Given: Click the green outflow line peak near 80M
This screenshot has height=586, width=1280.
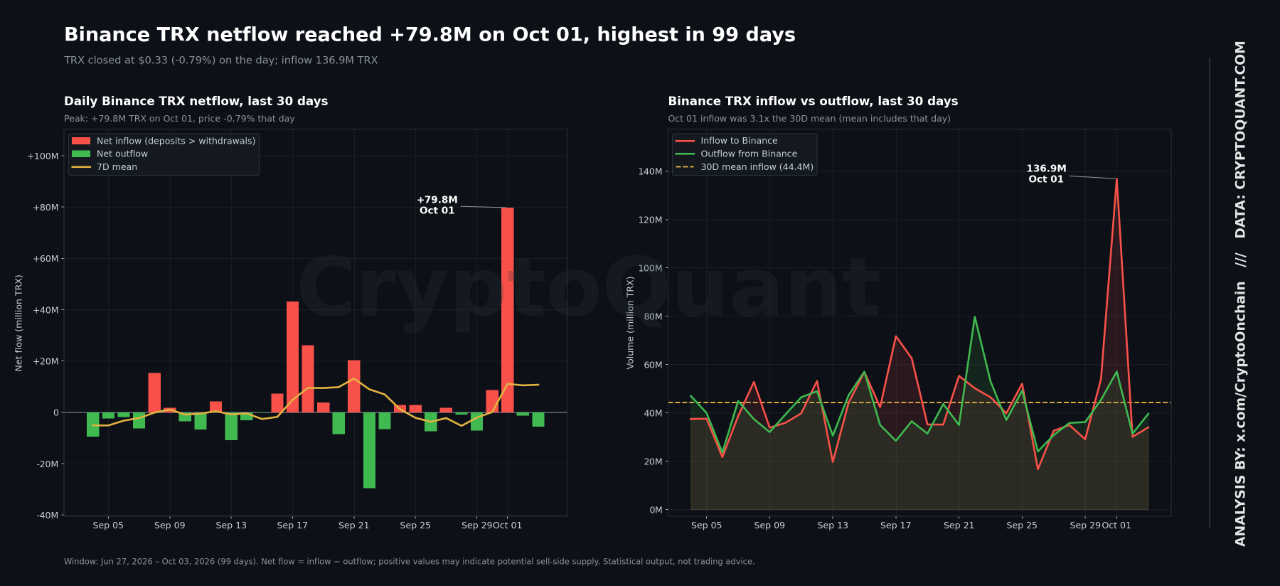Looking at the screenshot, I should click(x=975, y=317).
